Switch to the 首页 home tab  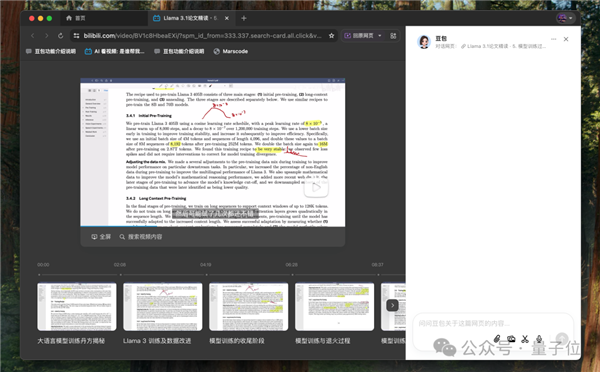[x=76, y=18]
